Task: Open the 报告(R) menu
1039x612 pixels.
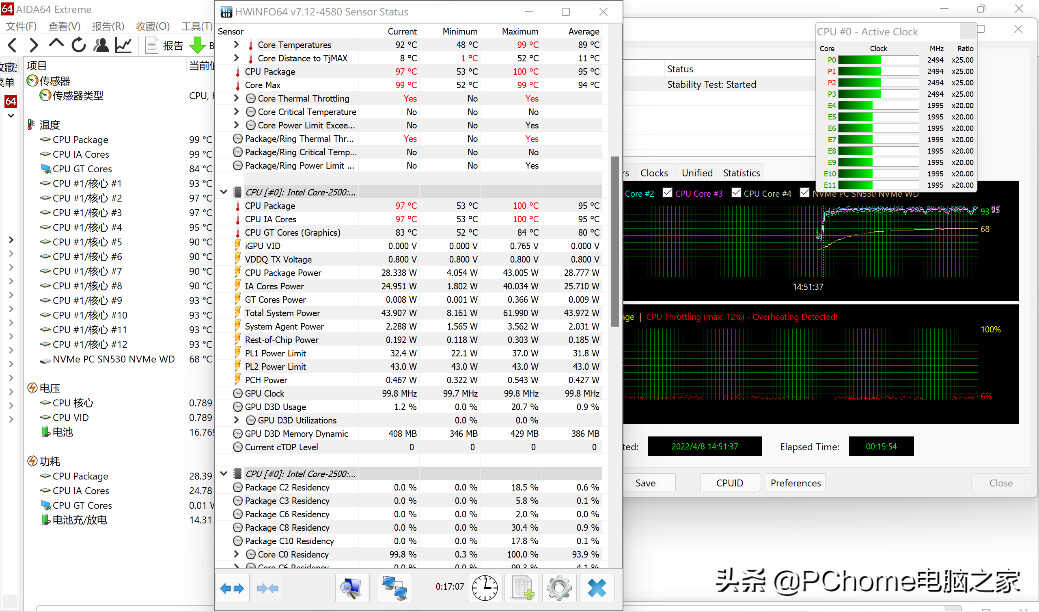Action: click(108, 26)
